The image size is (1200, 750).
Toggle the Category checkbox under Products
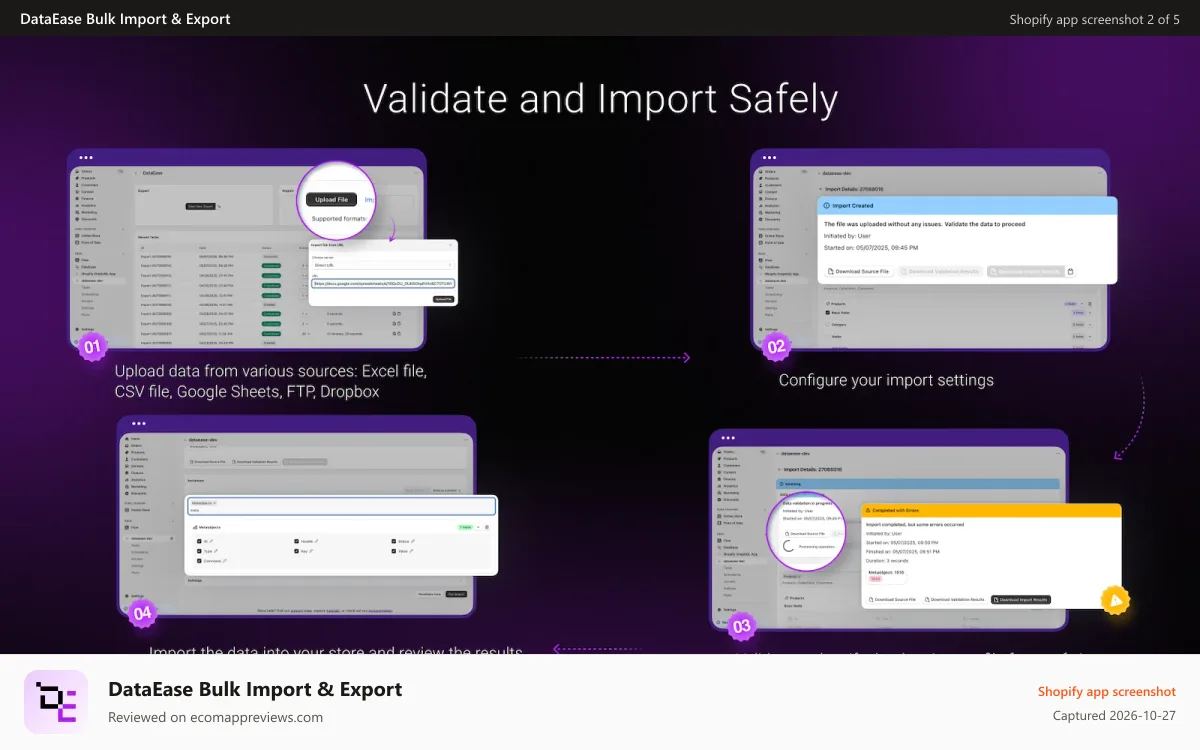[x=827, y=324]
